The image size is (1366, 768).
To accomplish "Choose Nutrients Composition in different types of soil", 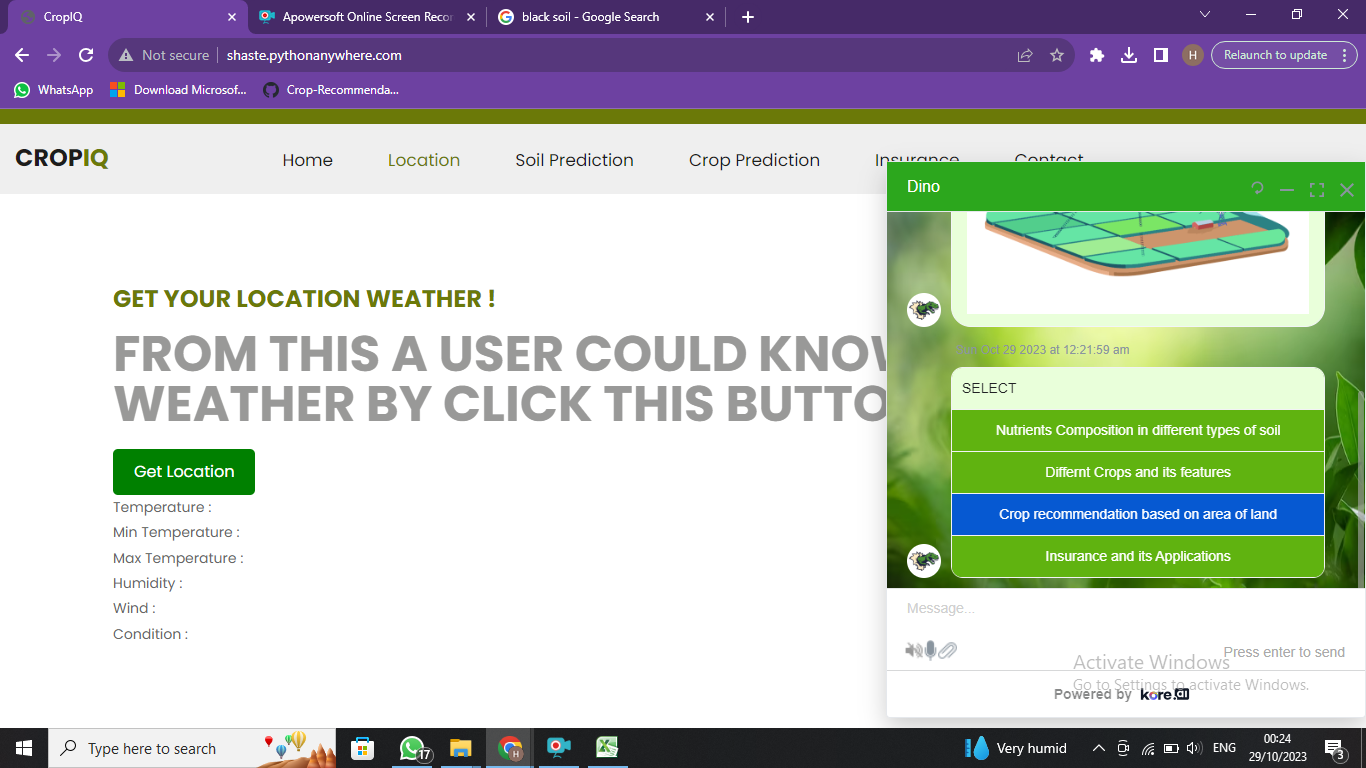I will [x=1138, y=431].
